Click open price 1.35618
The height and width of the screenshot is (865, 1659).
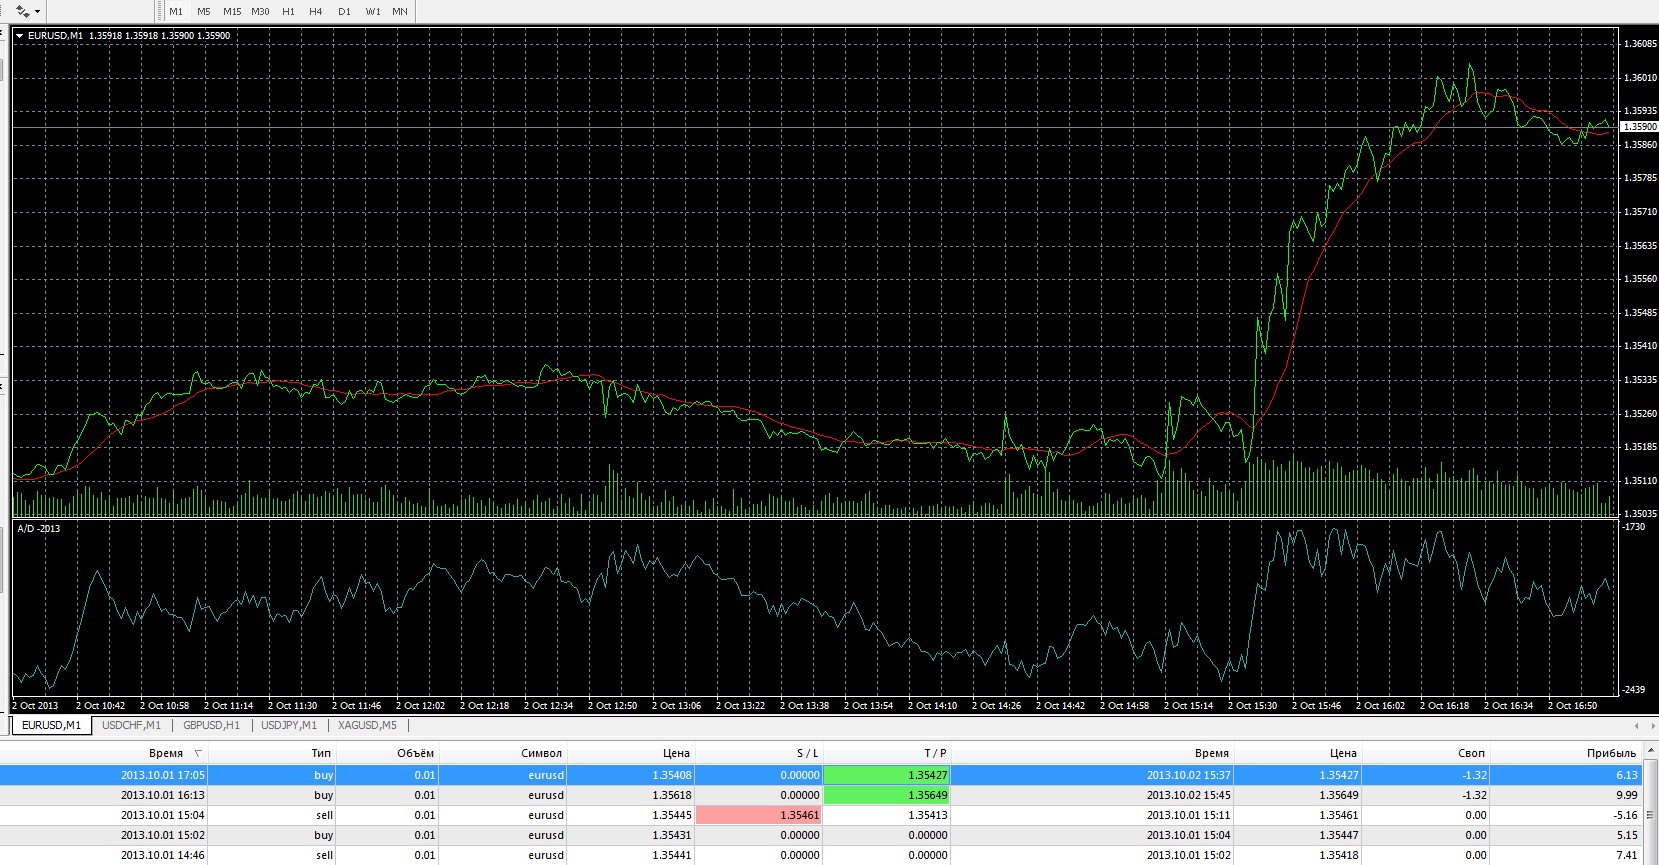(672, 795)
